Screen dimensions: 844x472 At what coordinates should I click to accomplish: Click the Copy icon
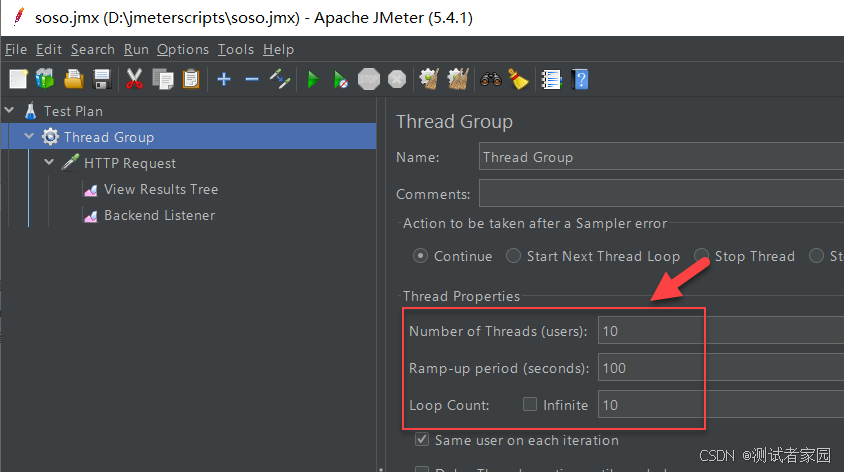point(163,79)
